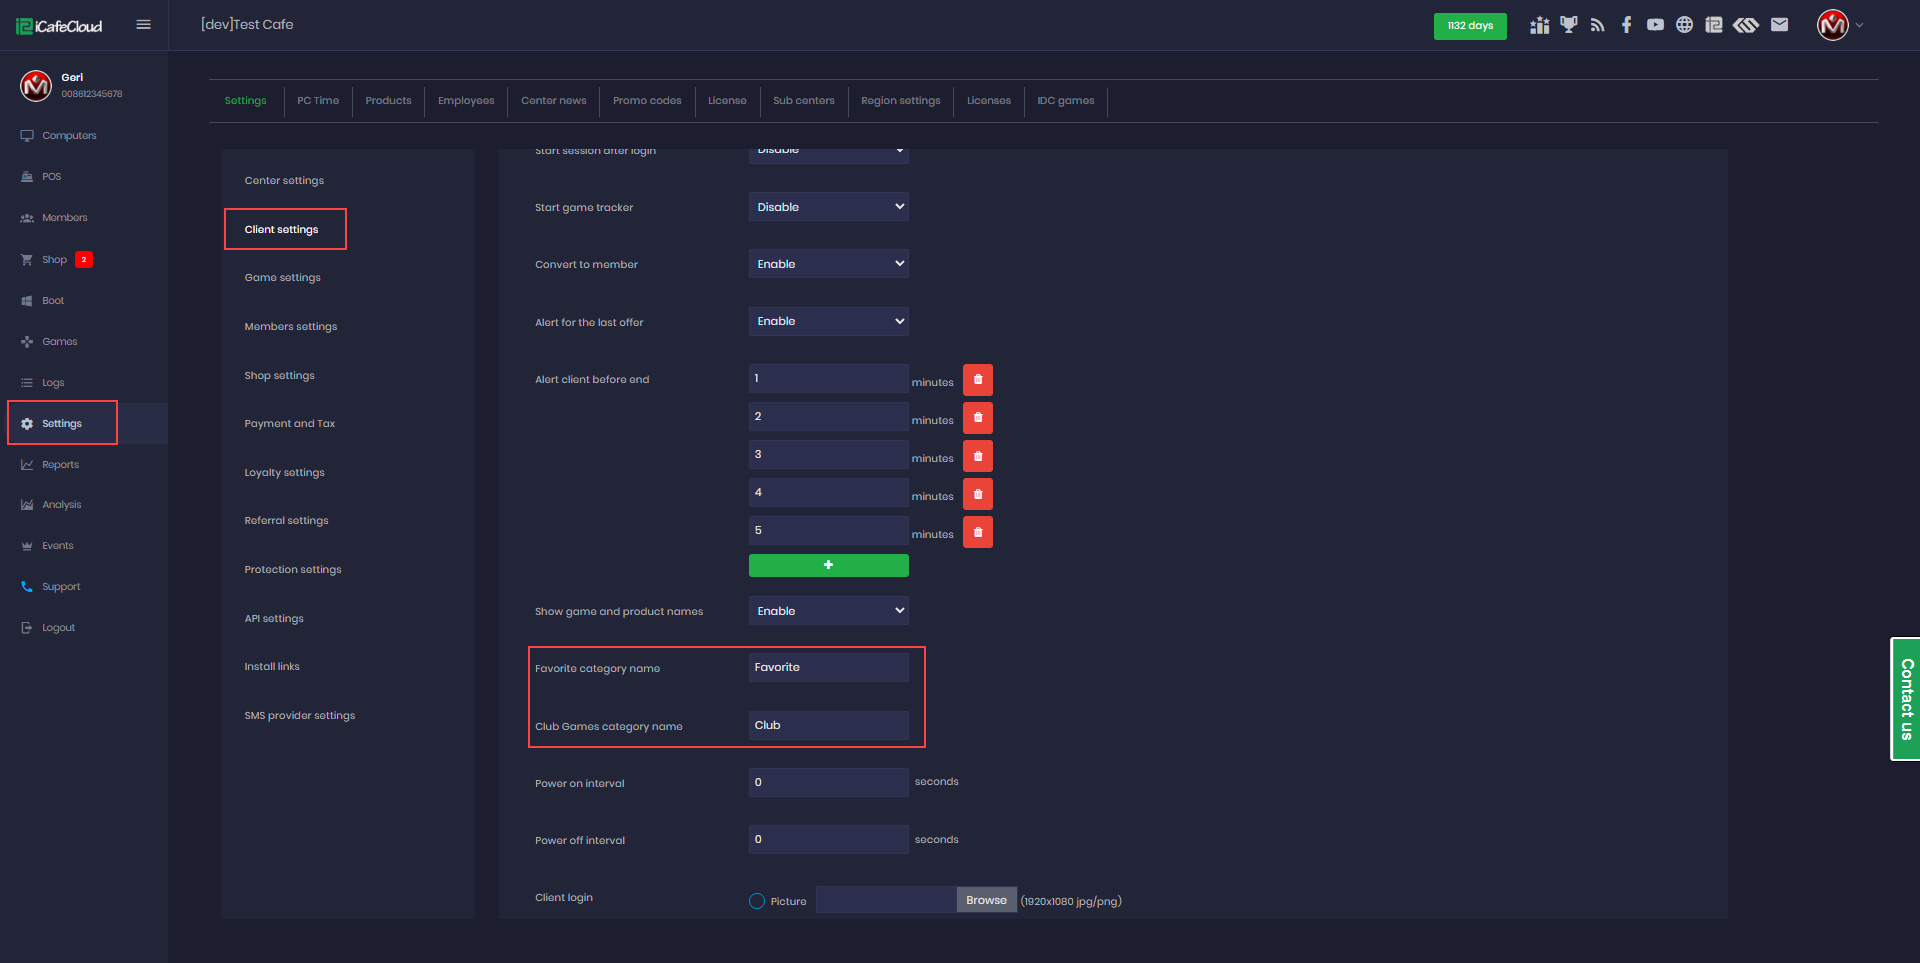Switch to the Promo codes tab
Image resolution: width=1920 pixels, height=963 pixels.
click(x=647, y=101)
